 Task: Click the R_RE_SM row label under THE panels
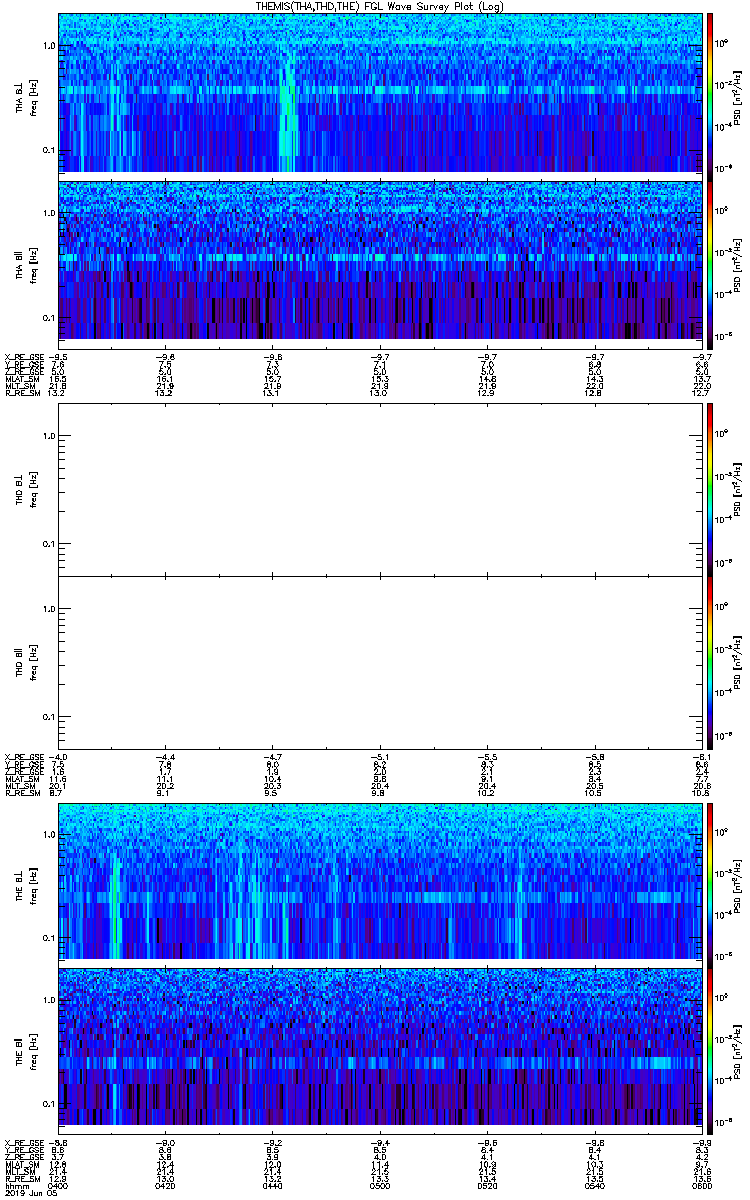pyautogui.click(x=22, y=1178)
